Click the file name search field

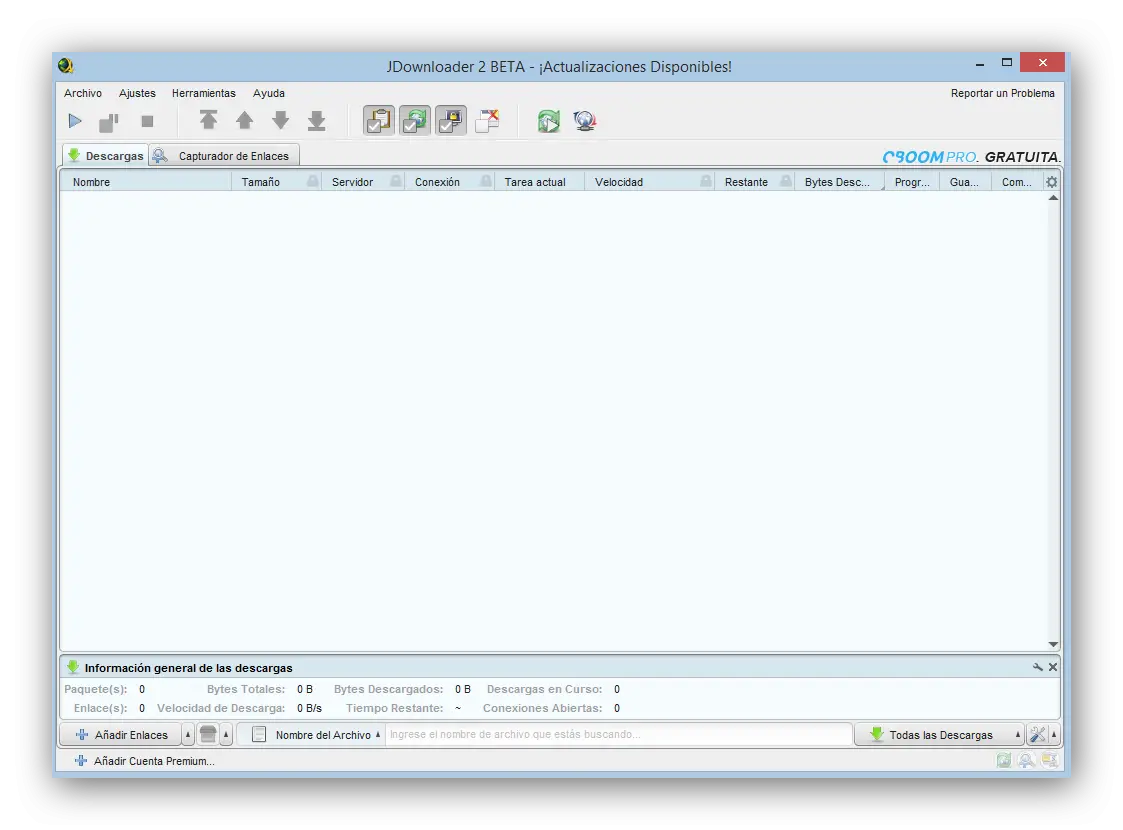619,735
